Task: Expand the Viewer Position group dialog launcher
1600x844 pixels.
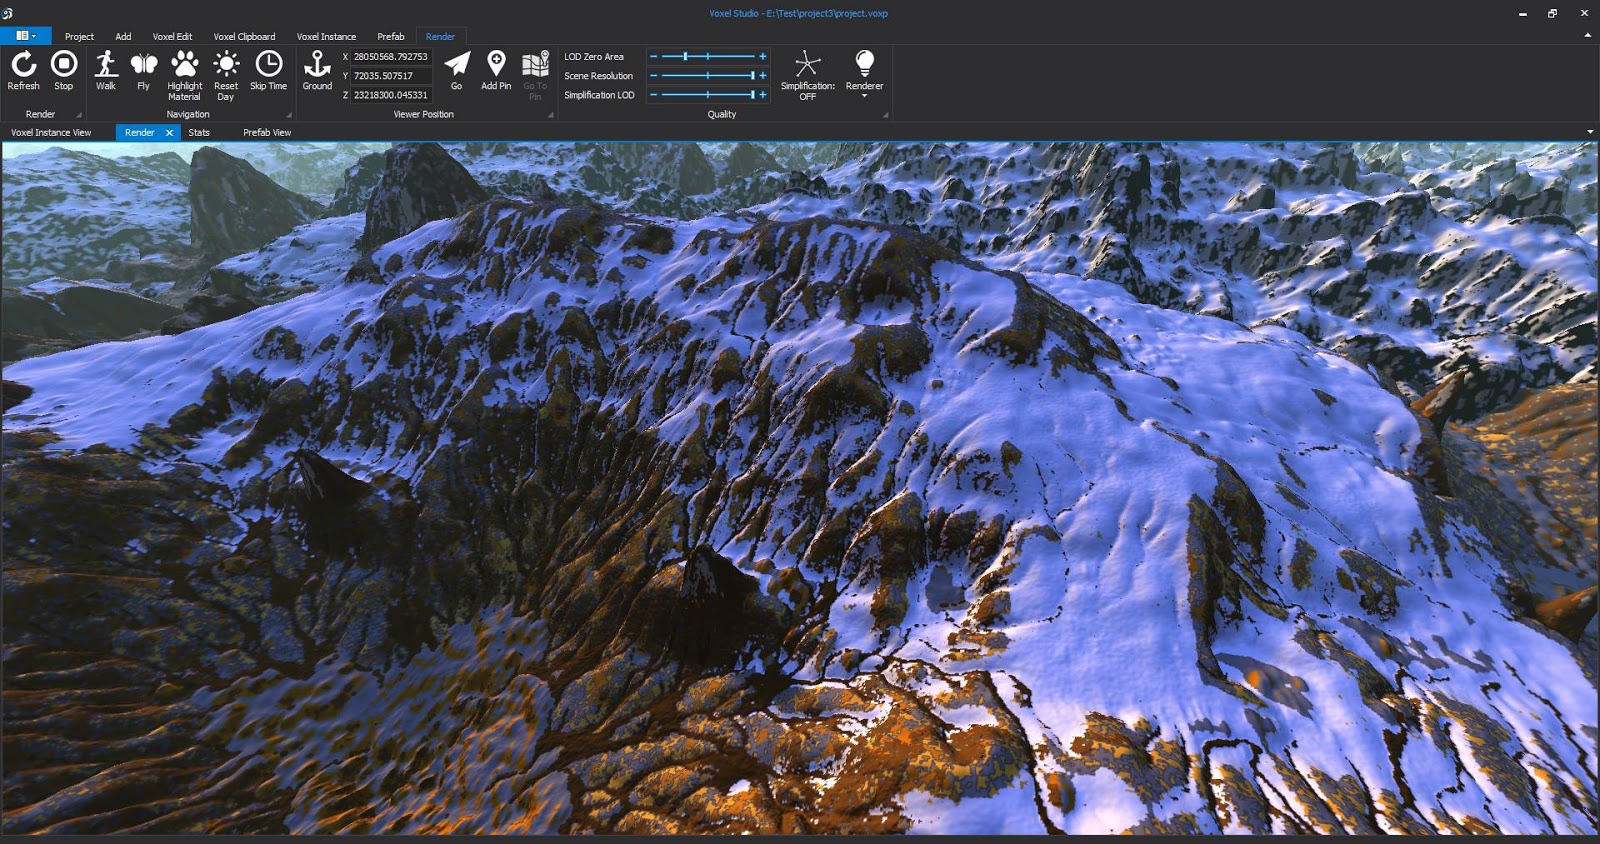Action: [x=551, y=115]
